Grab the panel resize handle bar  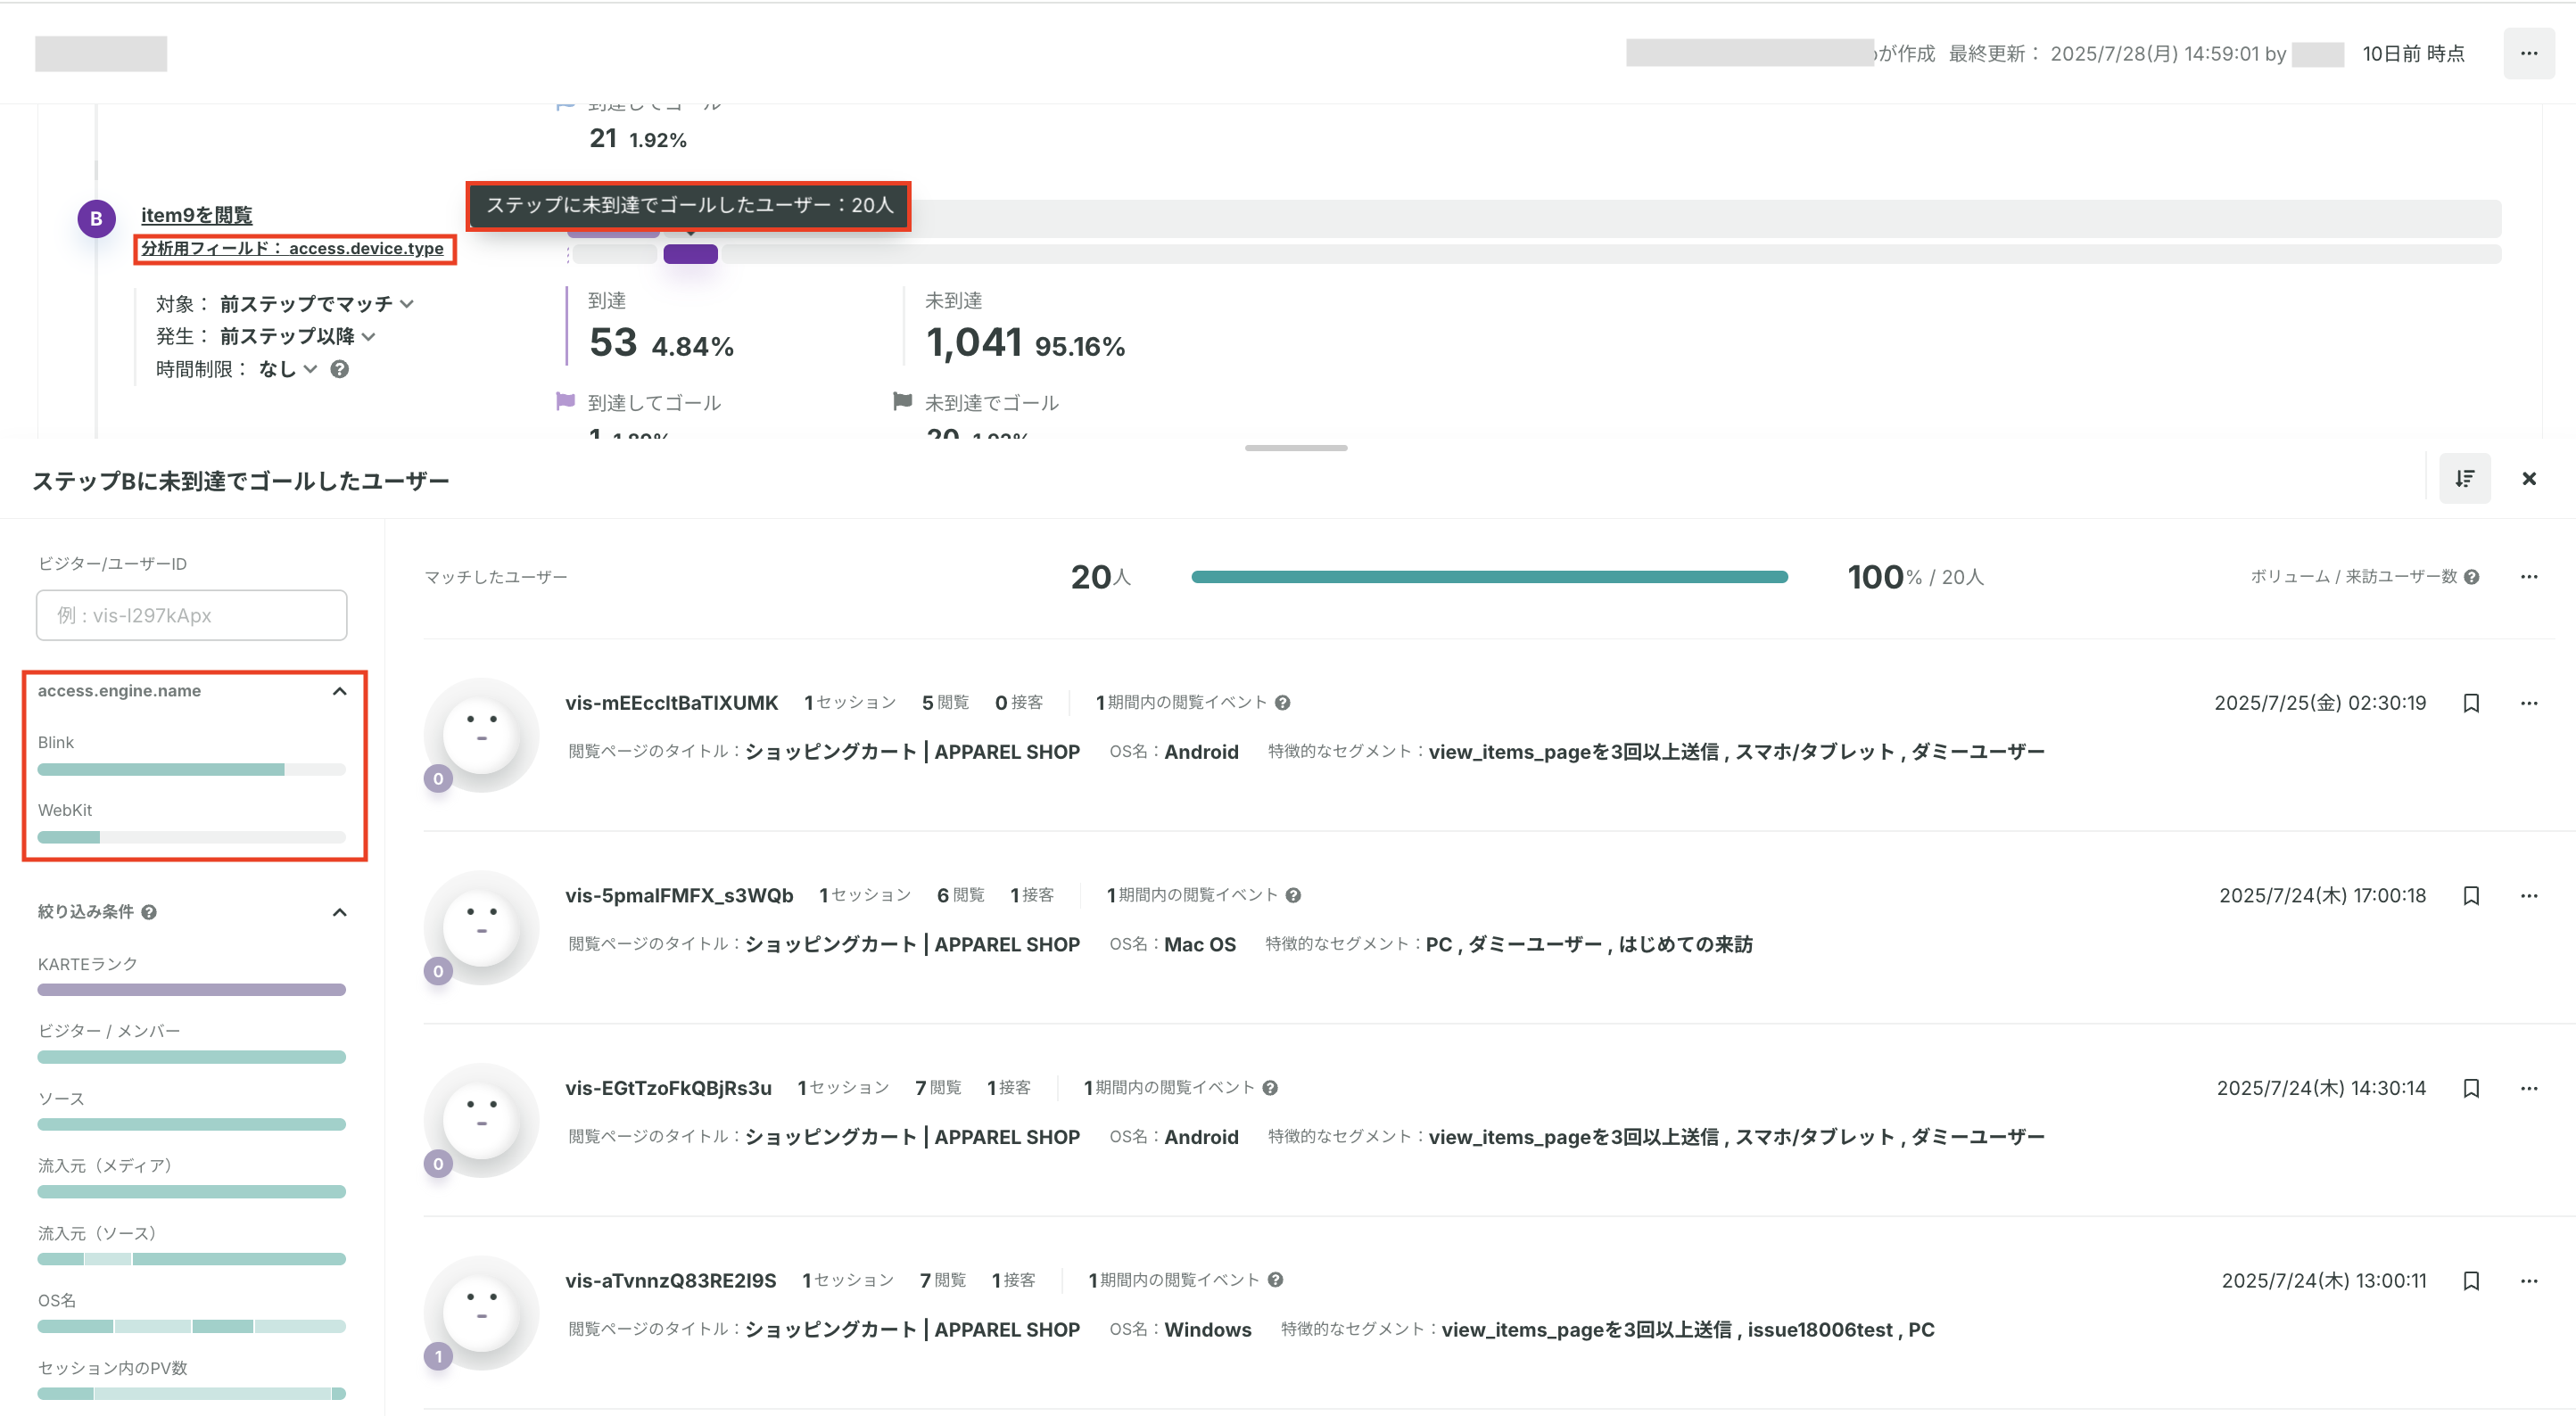[x=1296, y=448]
